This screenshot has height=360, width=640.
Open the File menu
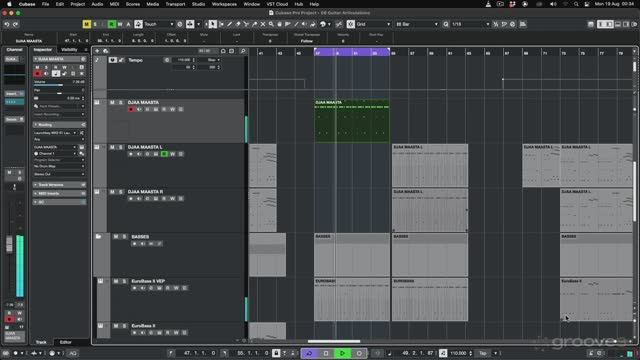45,4
